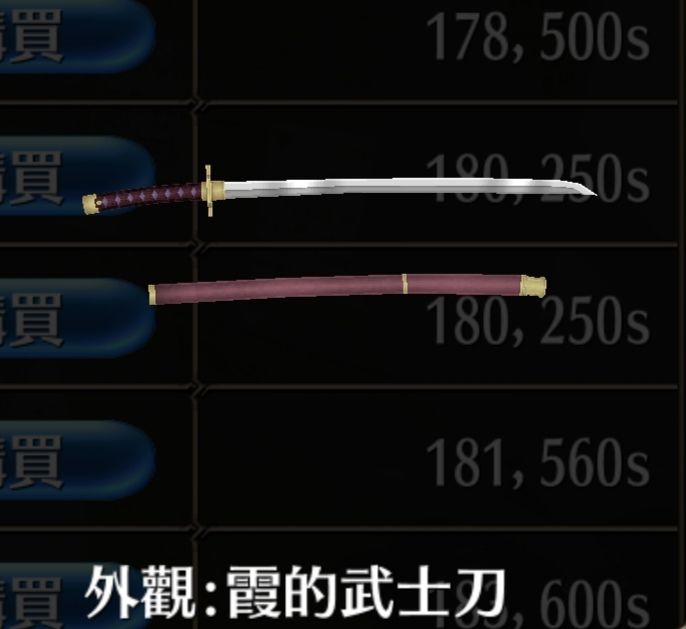This screenshot has width=686, height=629.
Task: Click the gold band on the scabbard
Action: click(x=405, y=283)
